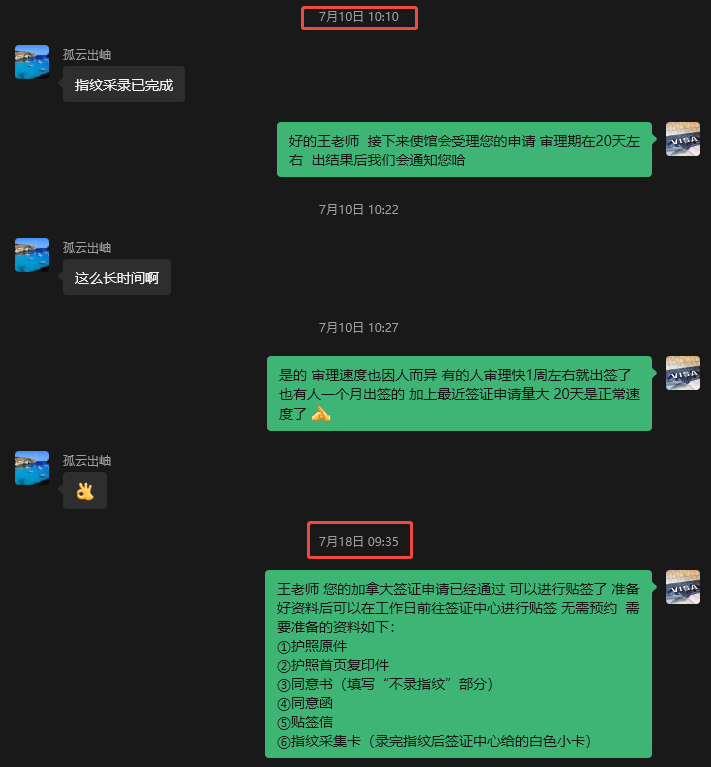Open VISA avatar beside 好的王老师 message
711x767 pixels.
pos(683,139)
